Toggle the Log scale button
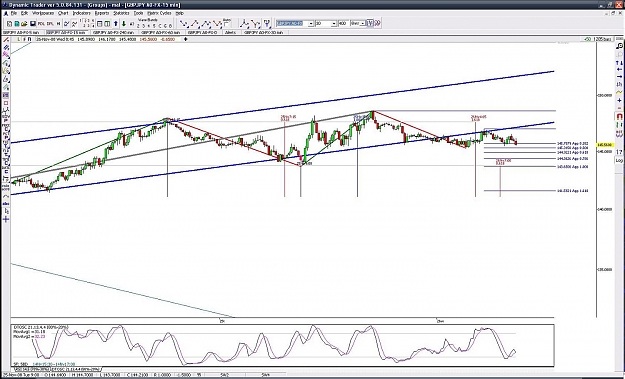The image size is (625, 379). point(619,160)
